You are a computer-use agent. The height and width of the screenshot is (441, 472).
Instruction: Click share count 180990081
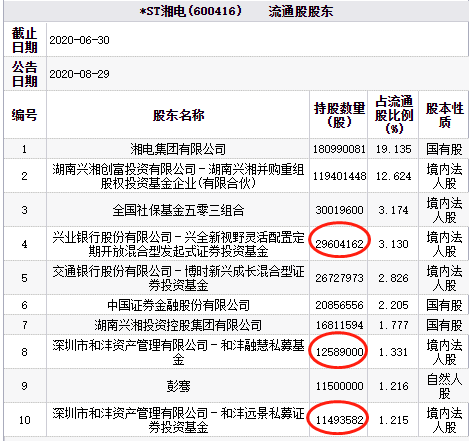tap(339, 149)
